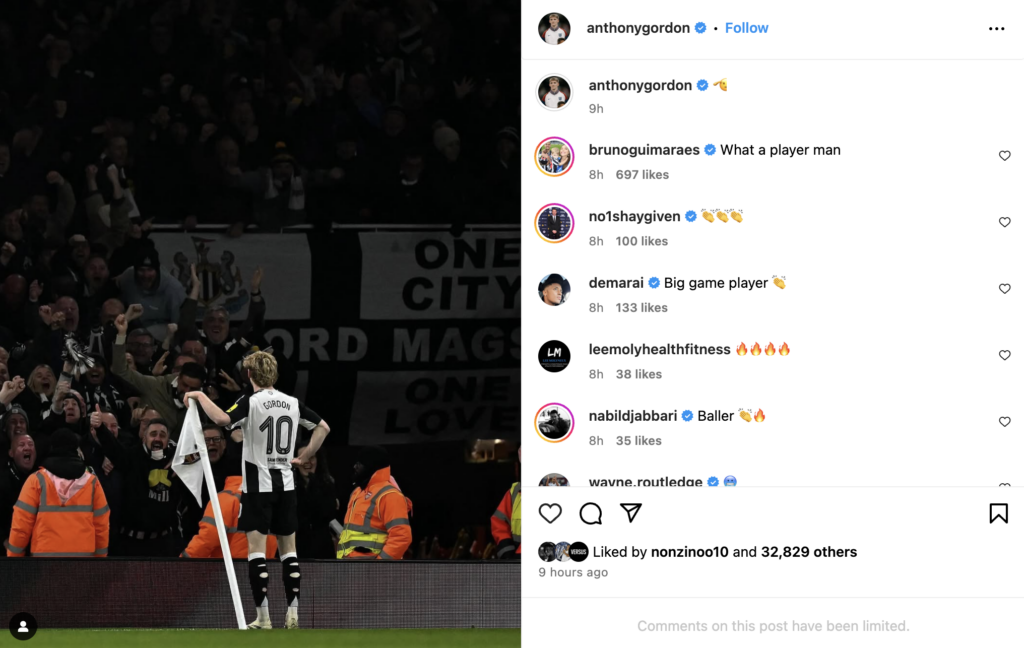1024x648 pixels.
Task: Share the post via paper plane icon
Action: 631,513
